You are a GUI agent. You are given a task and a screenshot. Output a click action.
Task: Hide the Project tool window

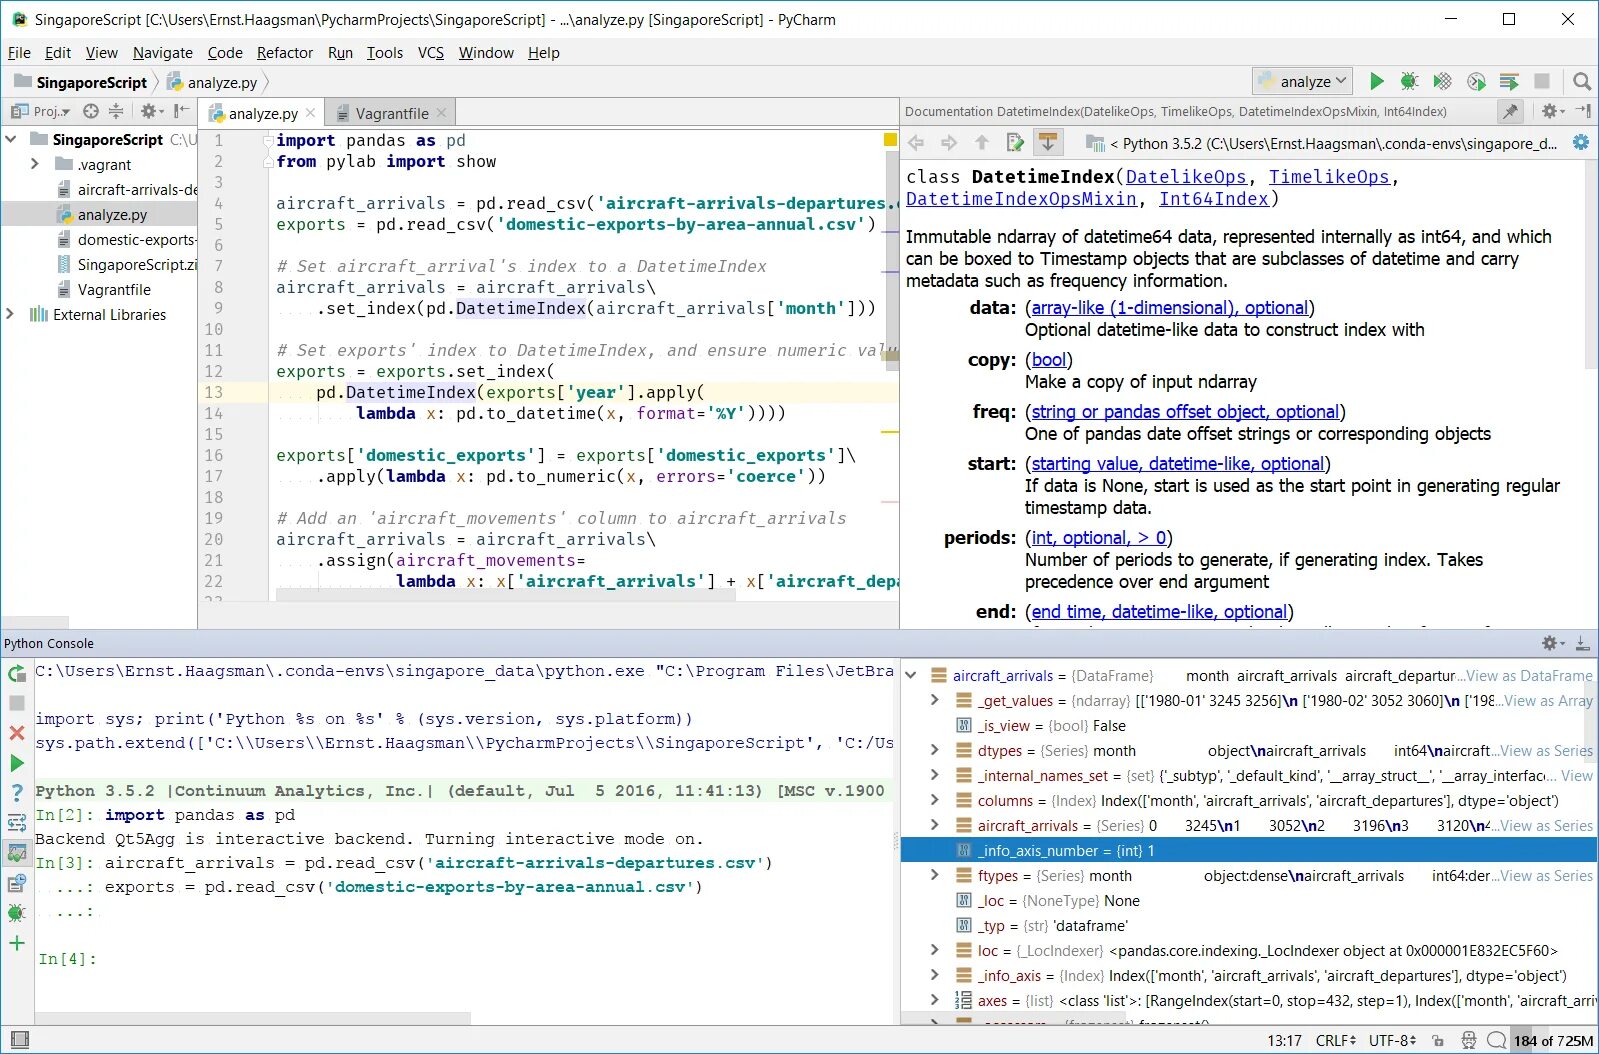[180, 111]
